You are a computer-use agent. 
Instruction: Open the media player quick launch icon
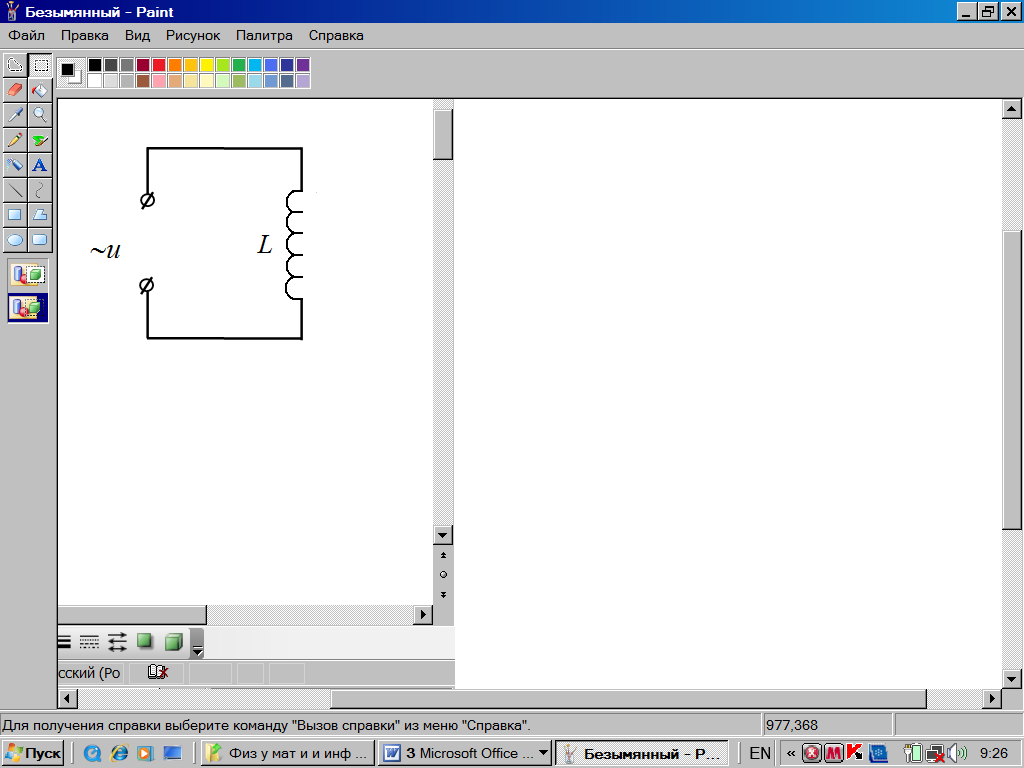[x=145, y=754]
